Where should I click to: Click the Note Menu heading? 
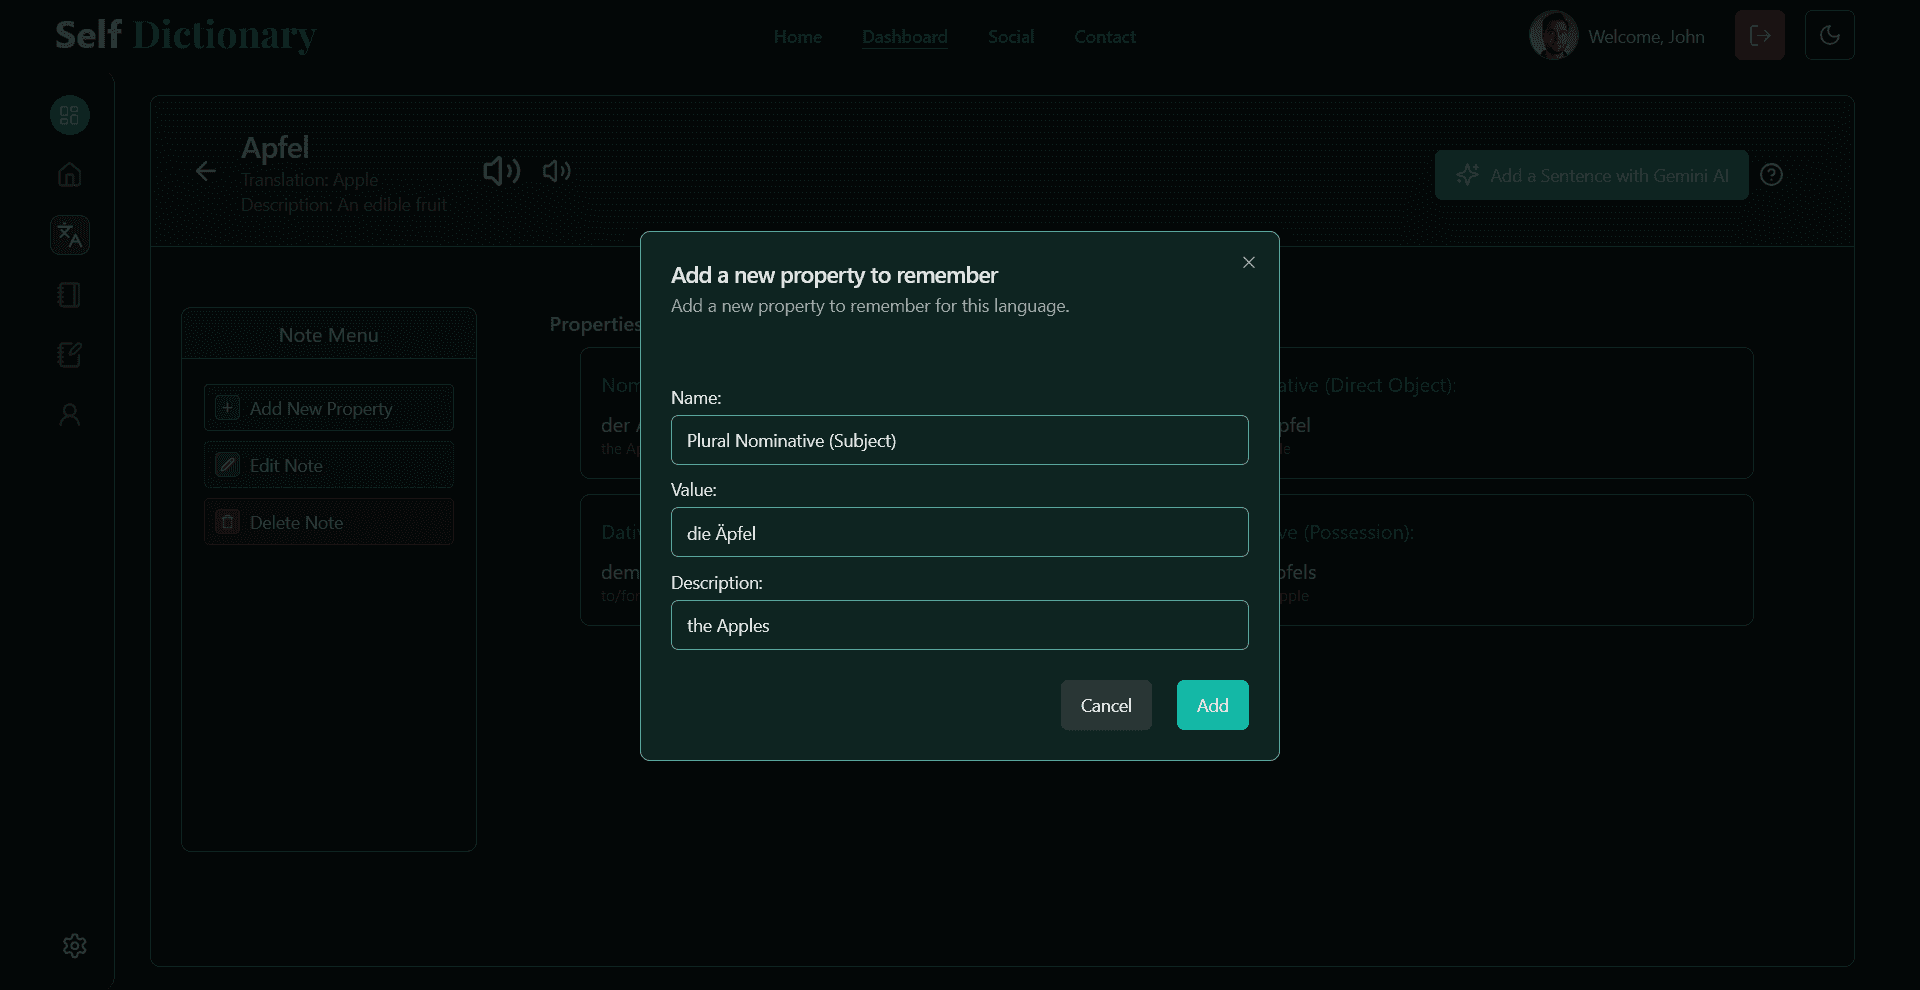click(329, 335)
